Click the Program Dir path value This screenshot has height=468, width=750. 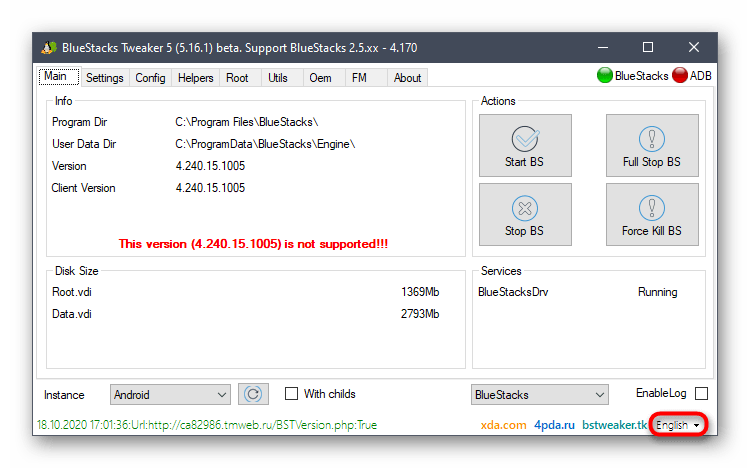[x=247, y=122]
